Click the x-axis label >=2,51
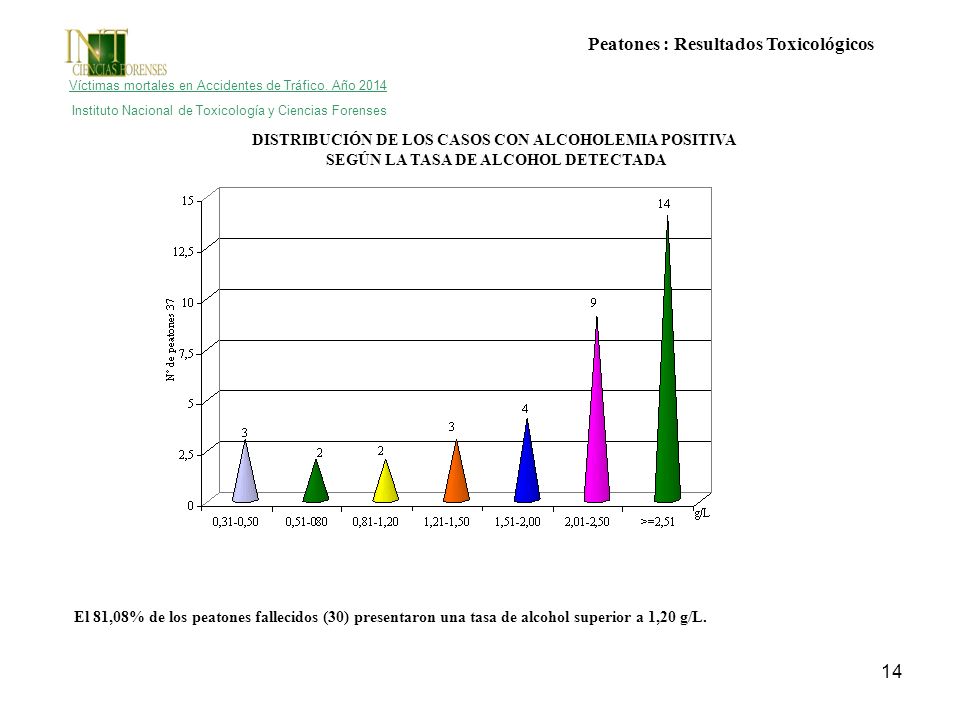The image size is (960, 720). 658,522
